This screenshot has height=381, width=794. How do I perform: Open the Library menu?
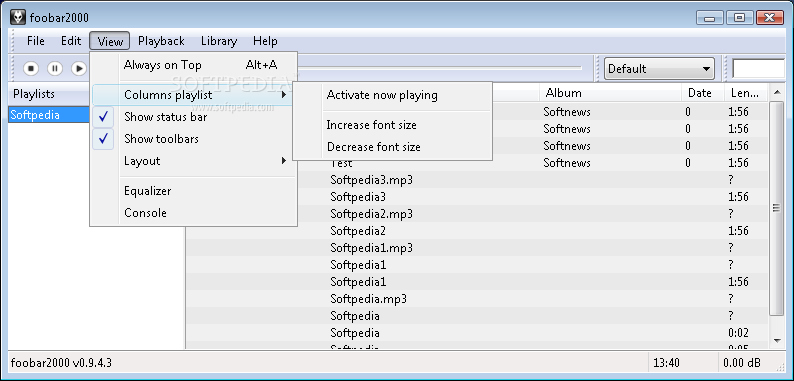click(219, 41)
